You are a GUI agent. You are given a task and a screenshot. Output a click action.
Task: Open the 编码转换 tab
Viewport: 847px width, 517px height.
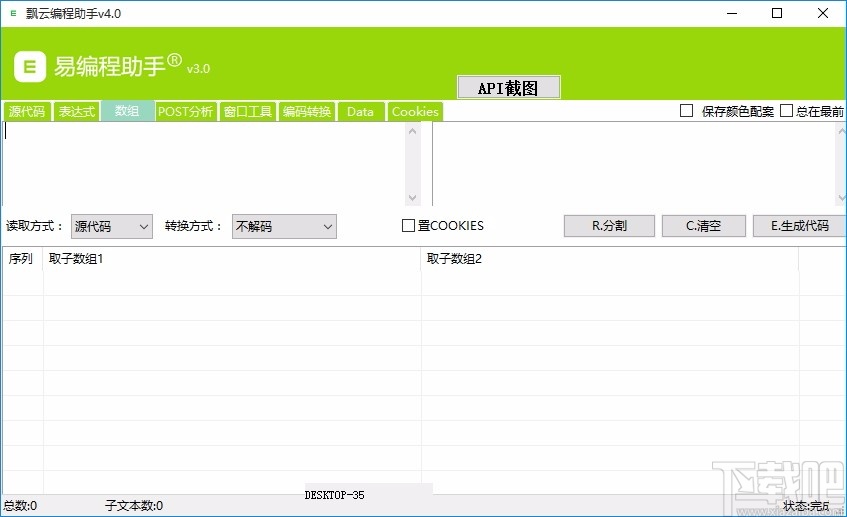pos(307,112)
